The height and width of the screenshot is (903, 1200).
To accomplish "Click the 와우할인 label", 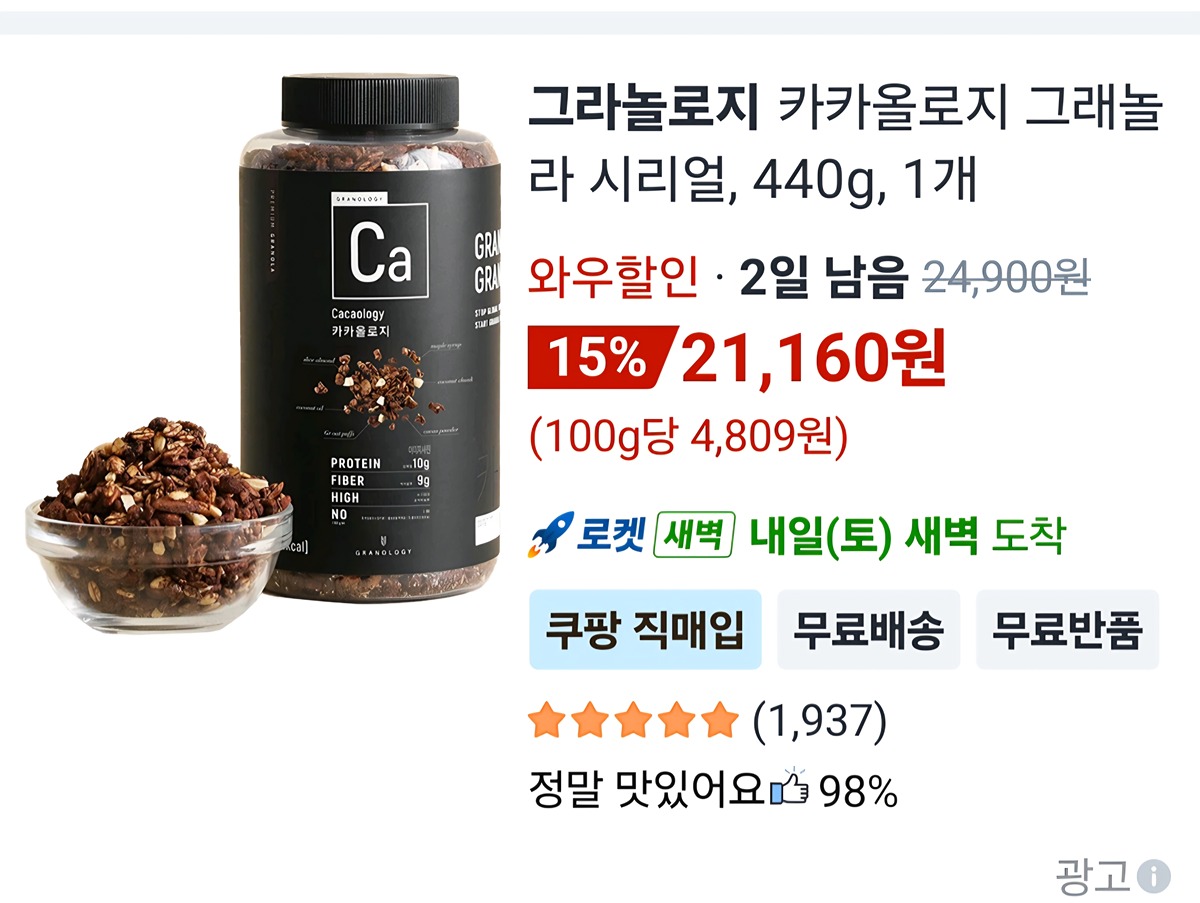I will (x=613, y=277).
